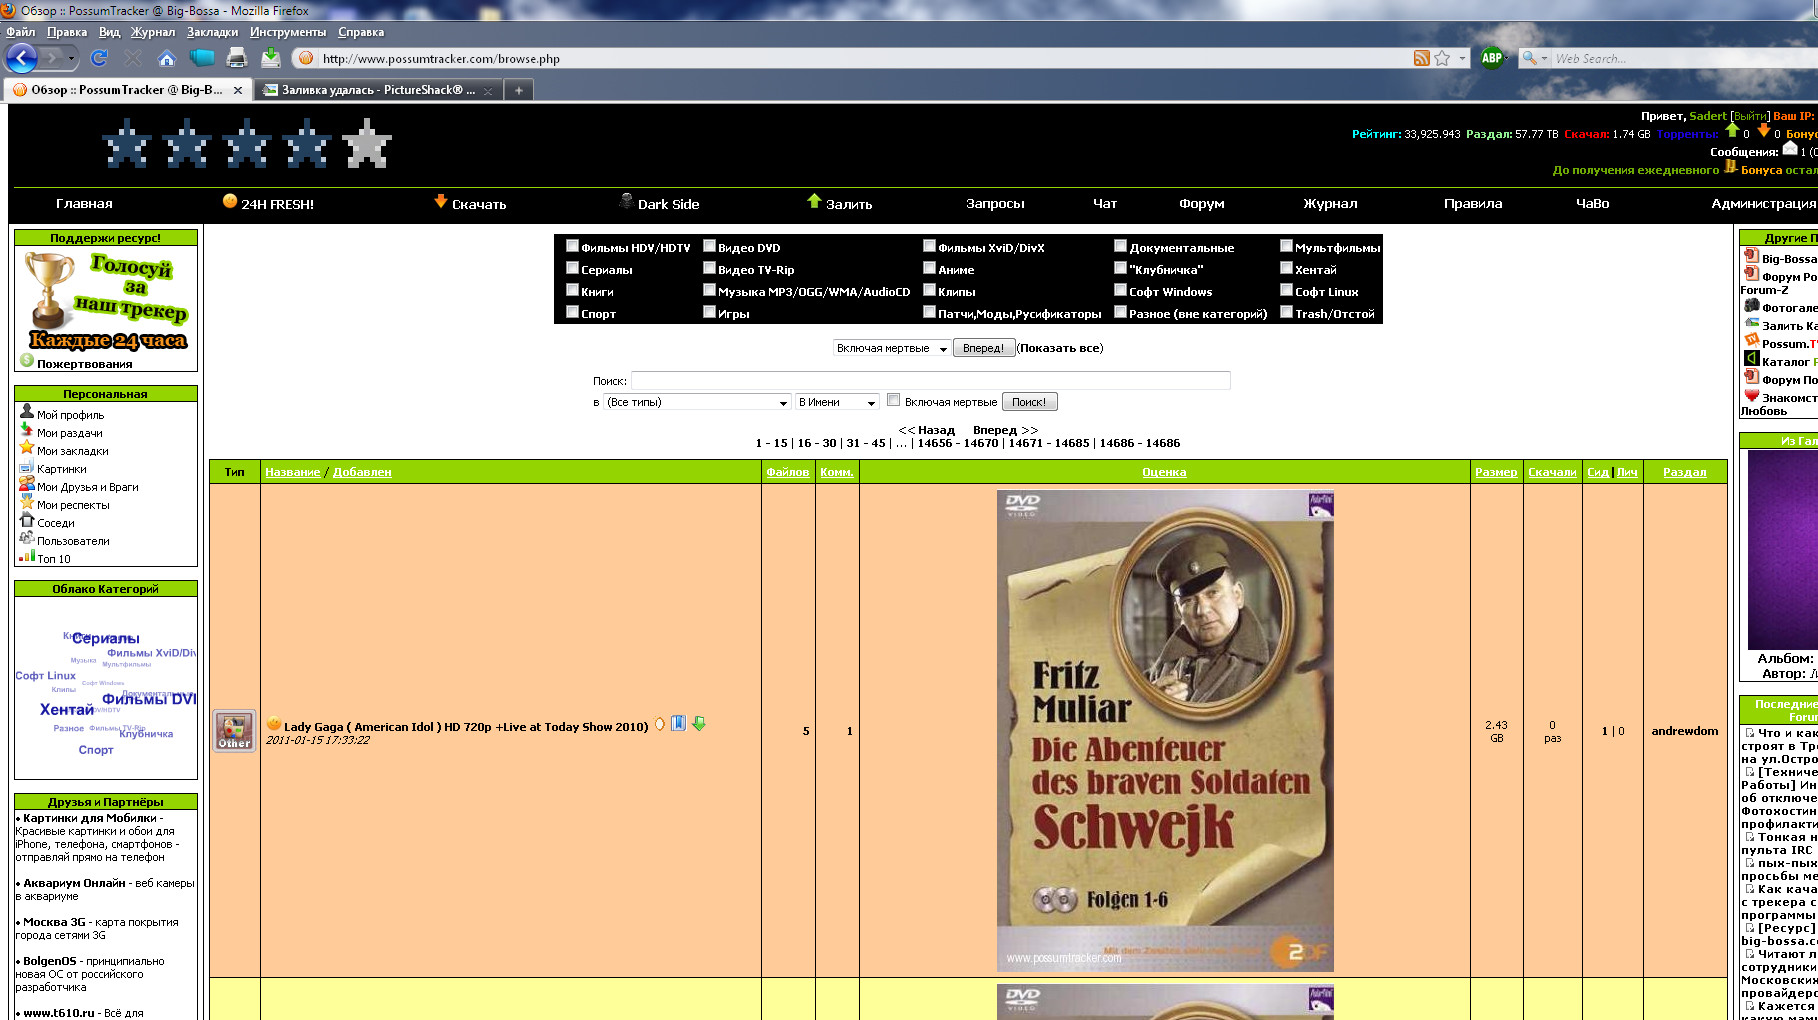Open a new browser tab with plus
Screen dimensions: 1818x1020
[518, 90]
